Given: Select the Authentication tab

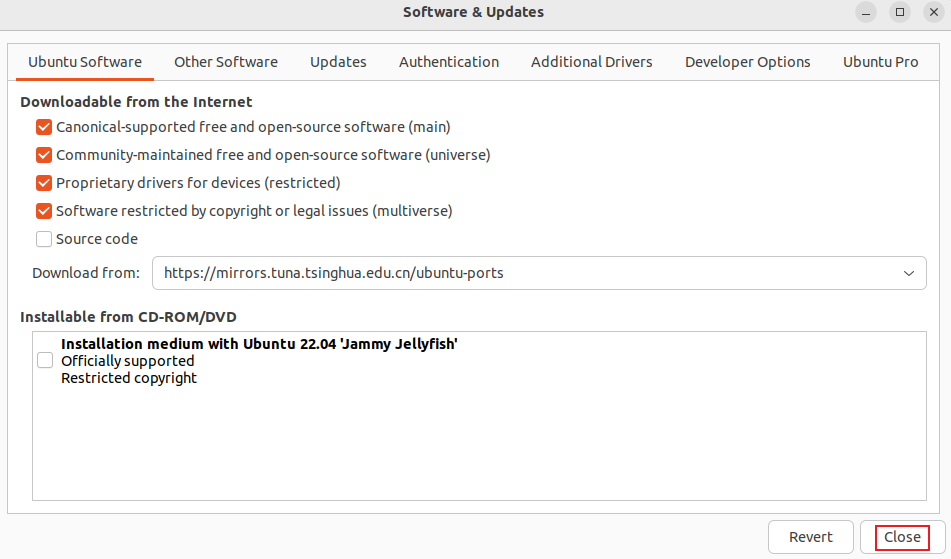Looking at the screenshot, I should (x=449, y=62).
